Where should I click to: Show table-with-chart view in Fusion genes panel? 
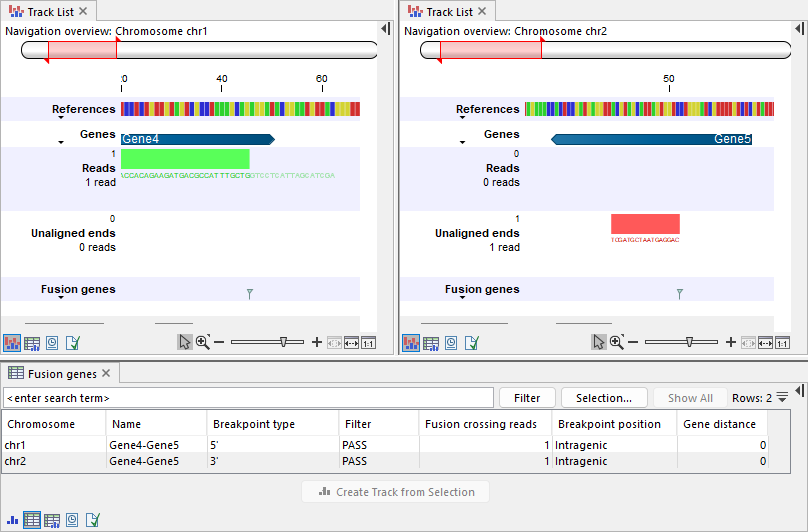pyautogui.click(x=52, y=520)
